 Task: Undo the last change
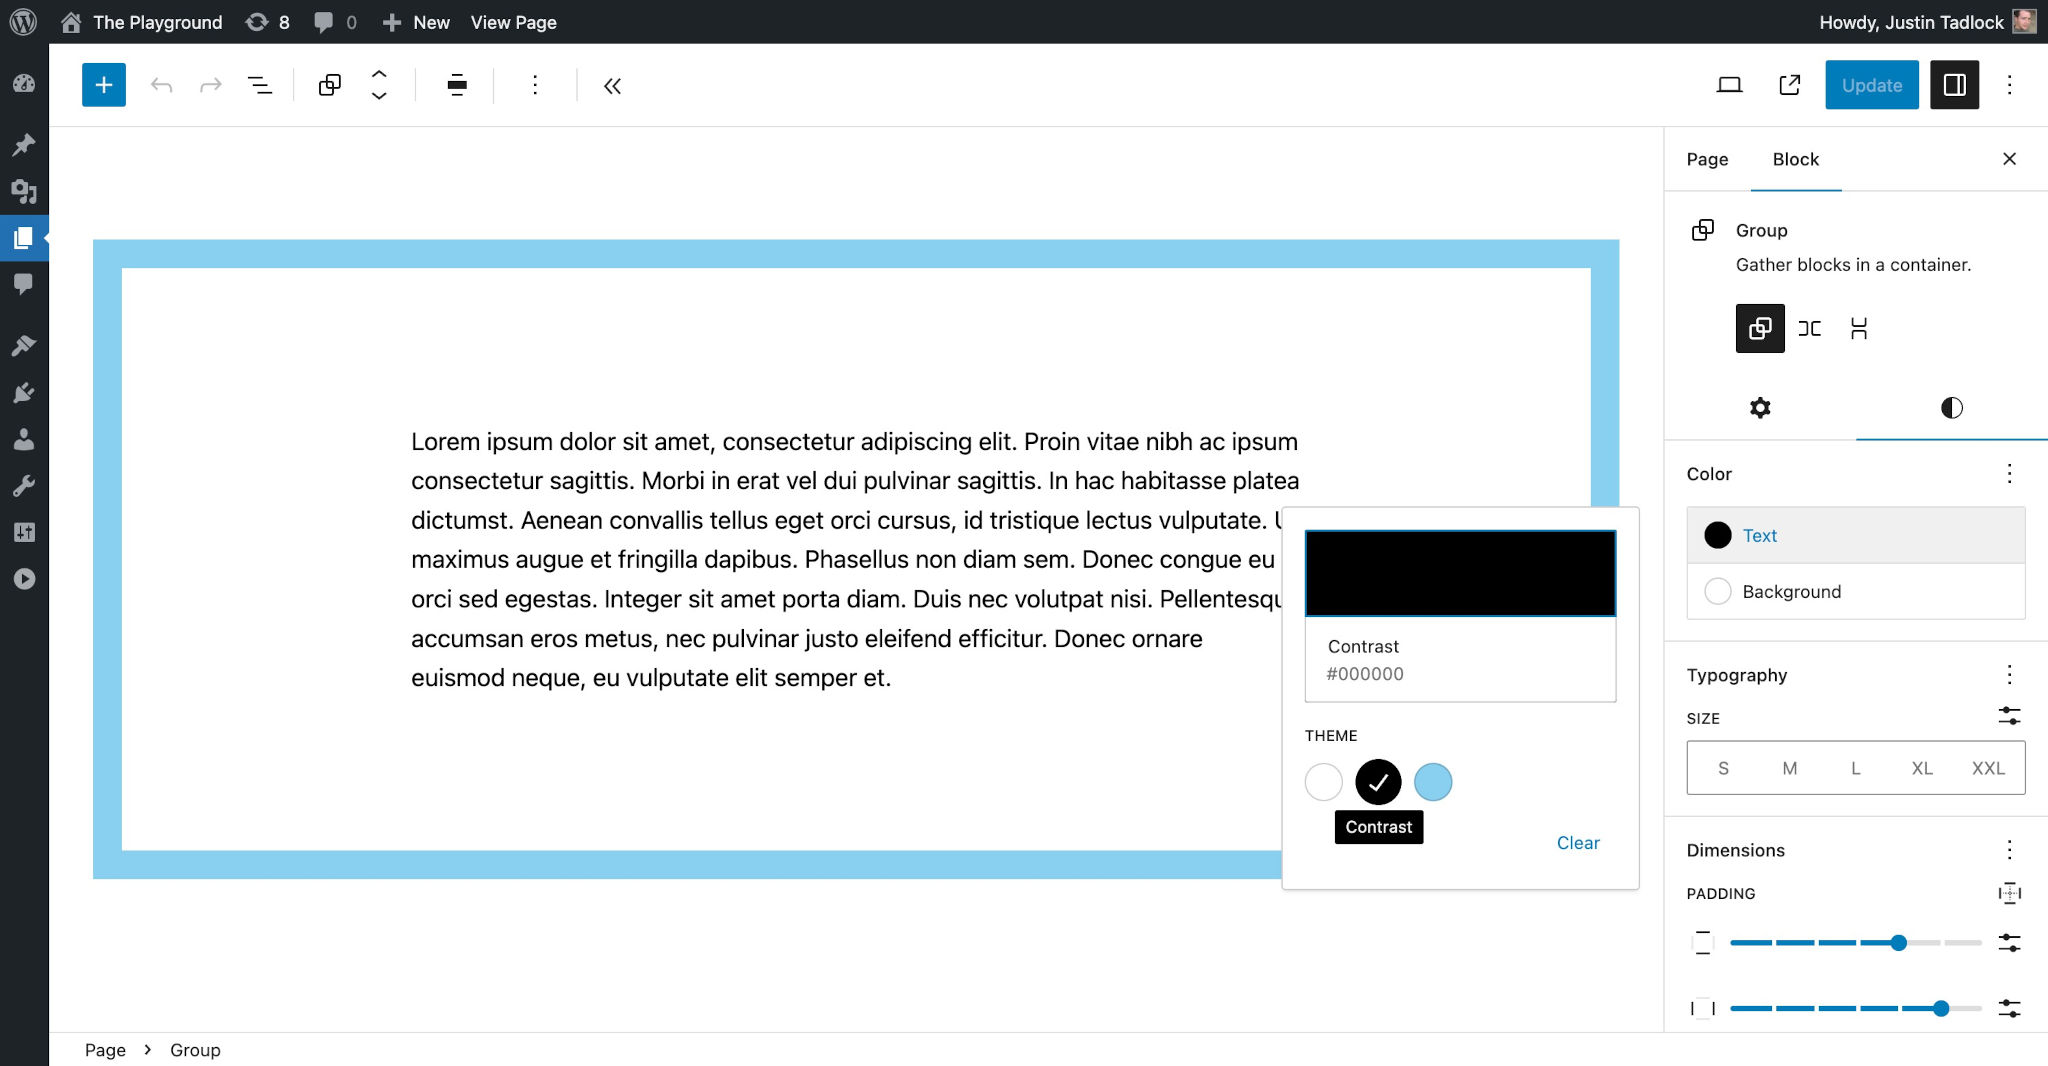point(161,85)
